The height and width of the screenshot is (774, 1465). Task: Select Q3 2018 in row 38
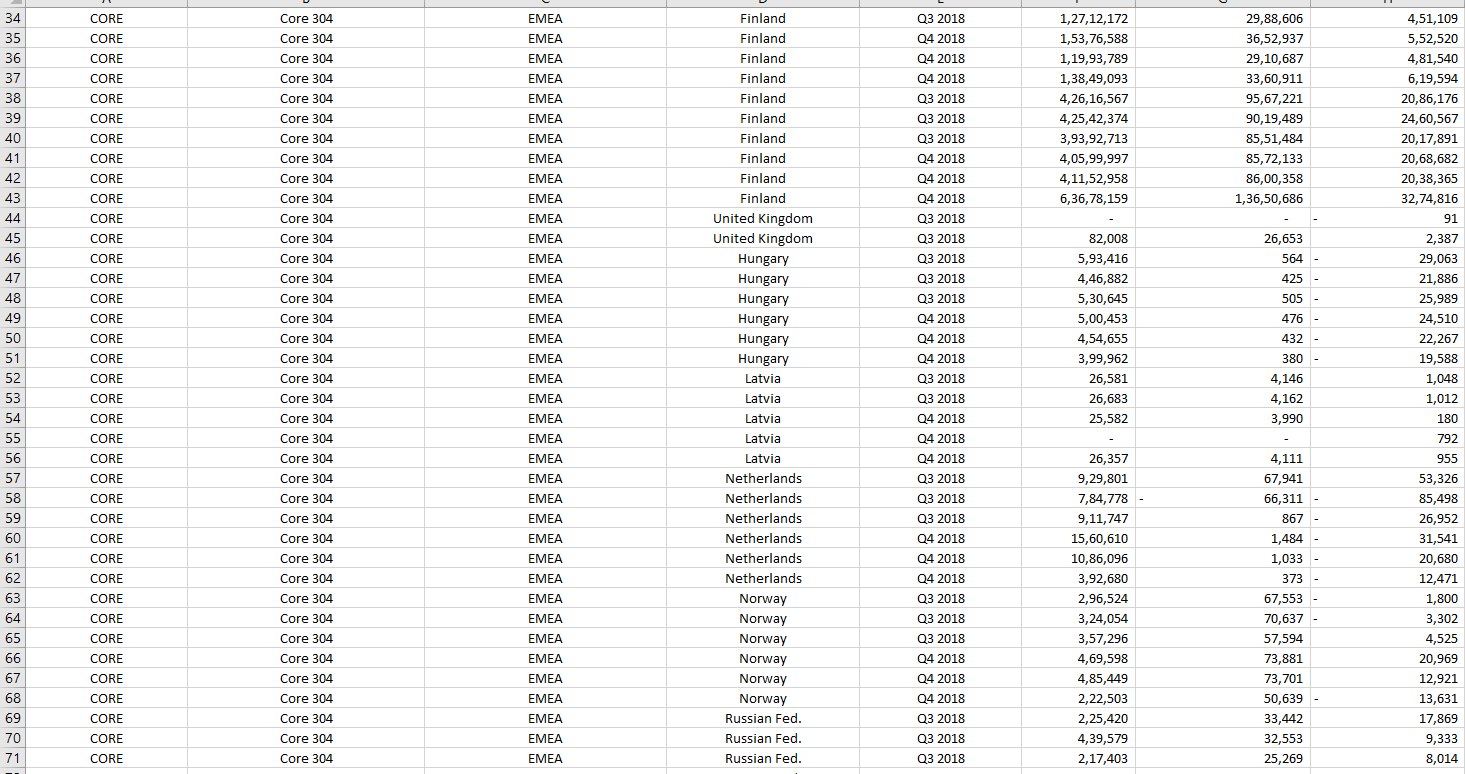(941, 98)
